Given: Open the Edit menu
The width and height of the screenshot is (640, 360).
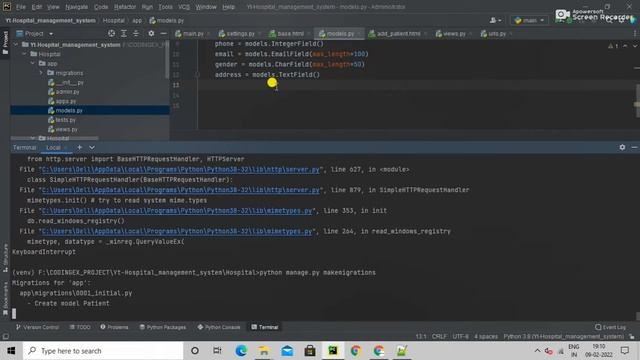Looking at the screenshot, I should point(37,7).
